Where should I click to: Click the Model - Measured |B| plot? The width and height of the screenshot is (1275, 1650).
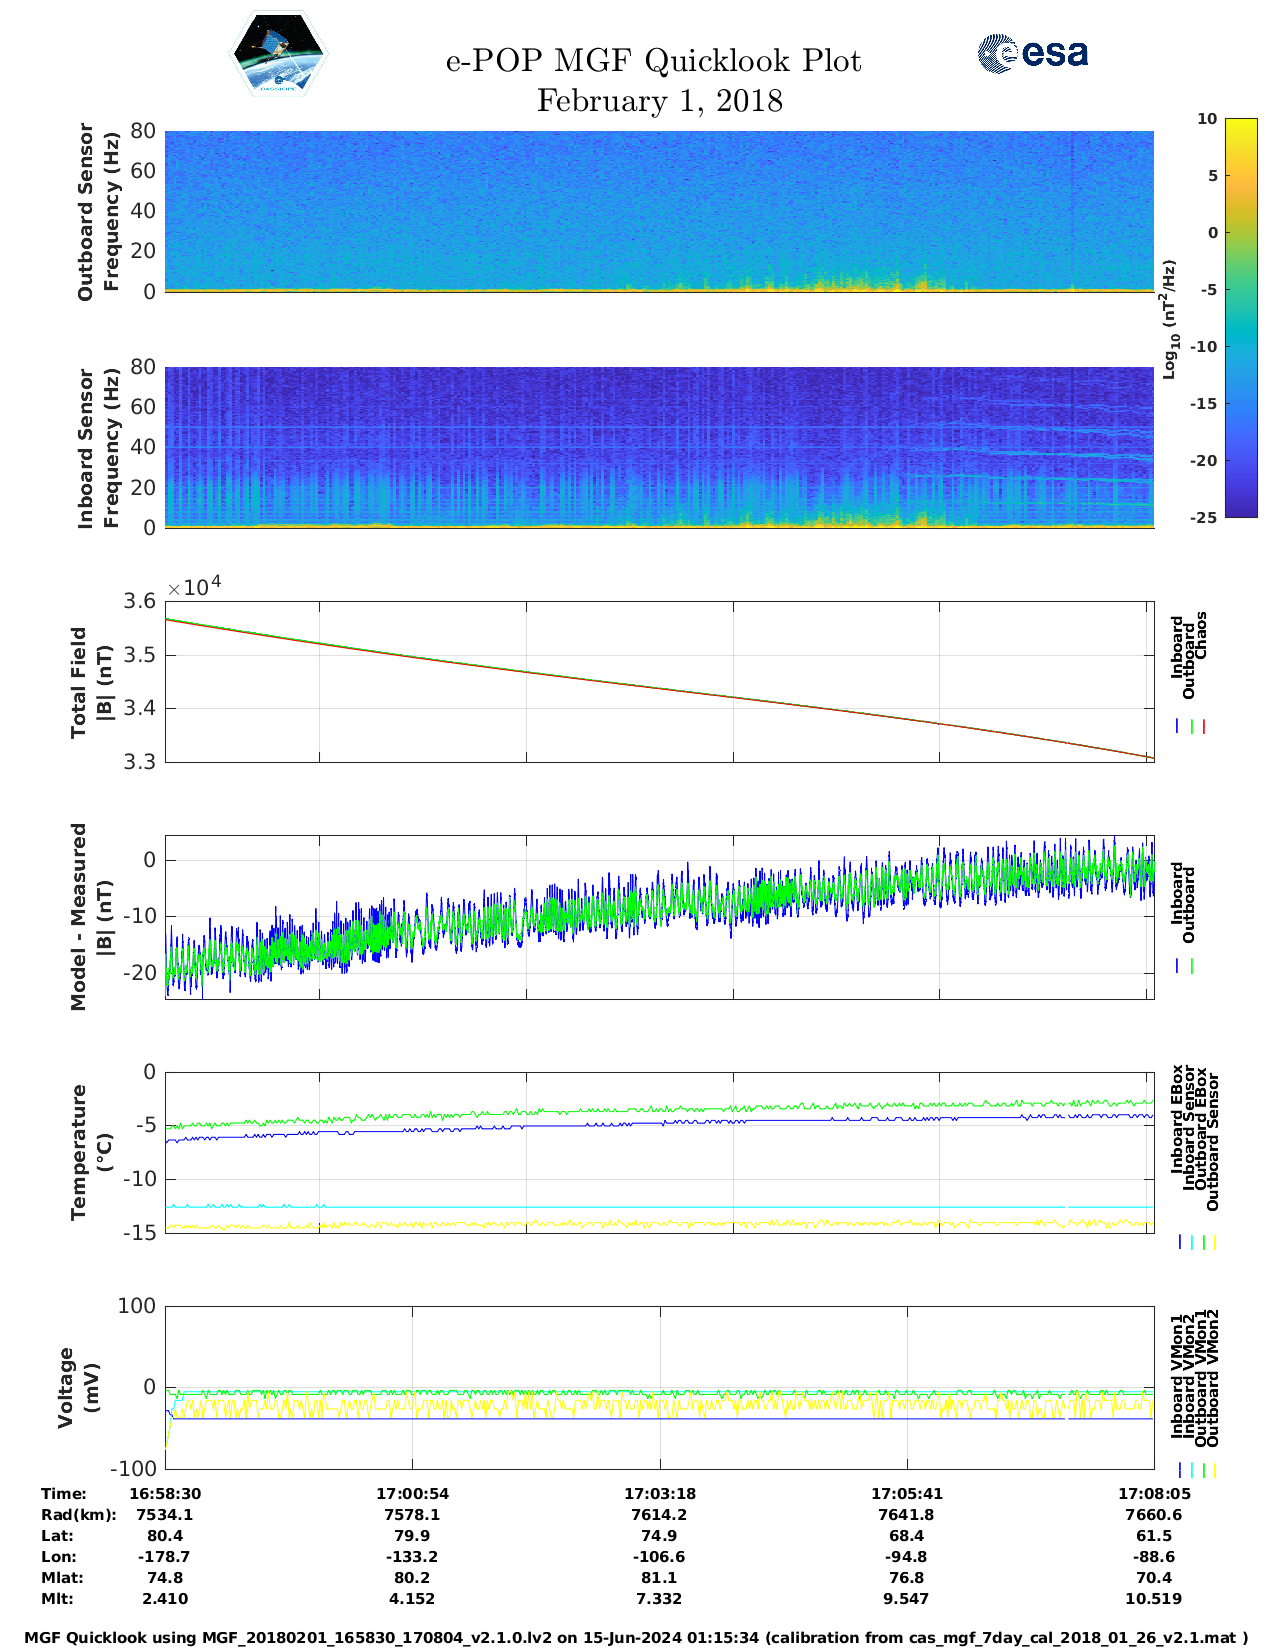pos(660,917)
